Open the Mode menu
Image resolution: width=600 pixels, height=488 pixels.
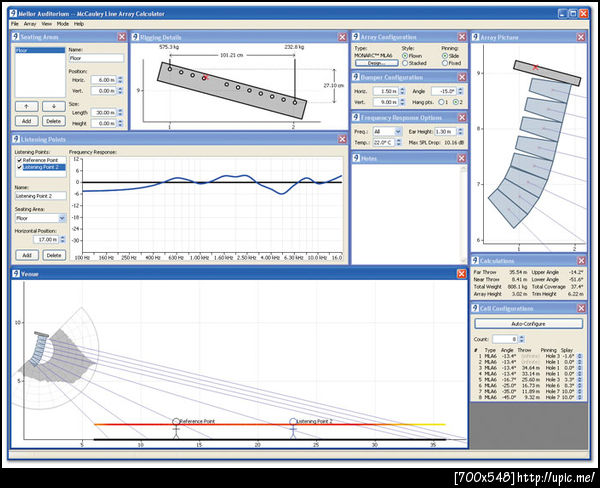pyautogui.click(x=63, y=24)
